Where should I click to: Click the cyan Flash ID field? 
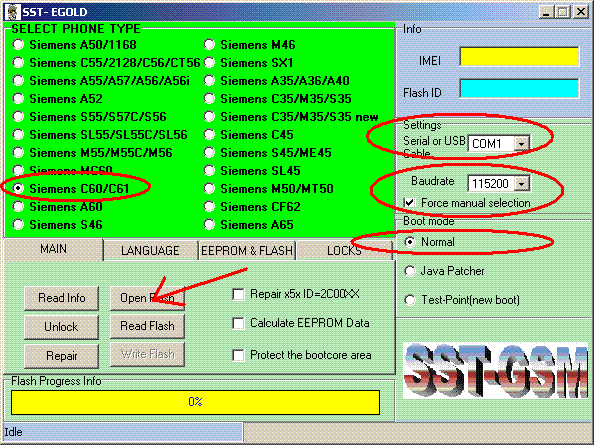click(x=519, y=89)
